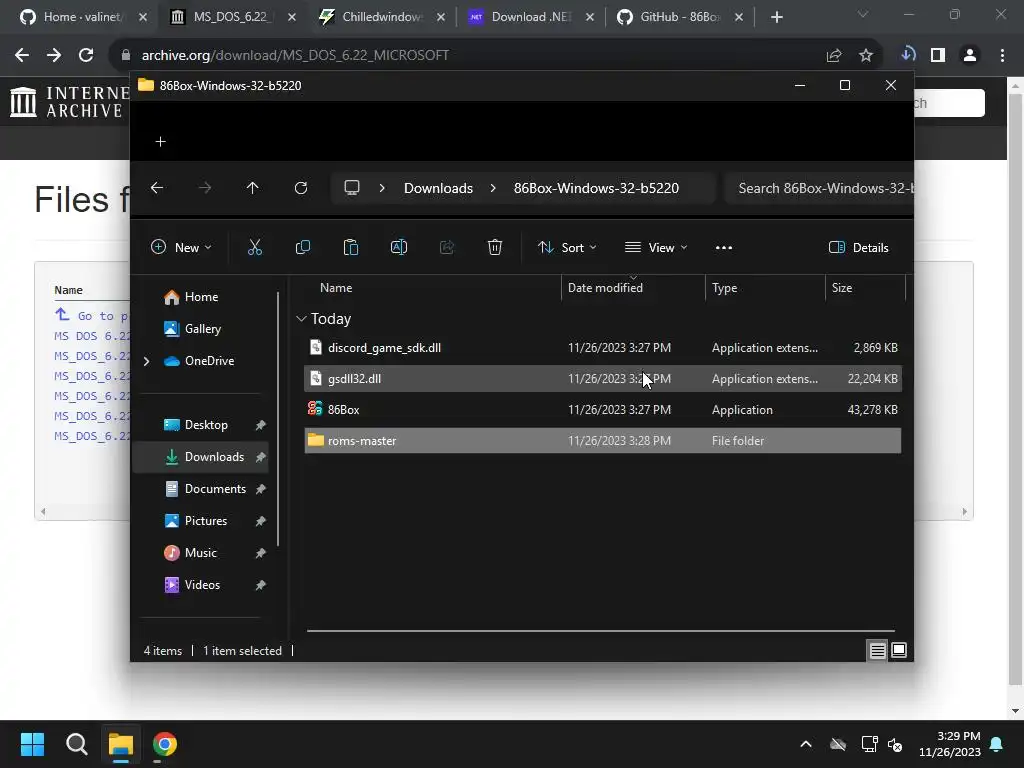
Task: Click the 86Box-Windows-32-b5220 breadcrumb segment
Action: pyautogui.click(x=596, y=188)
